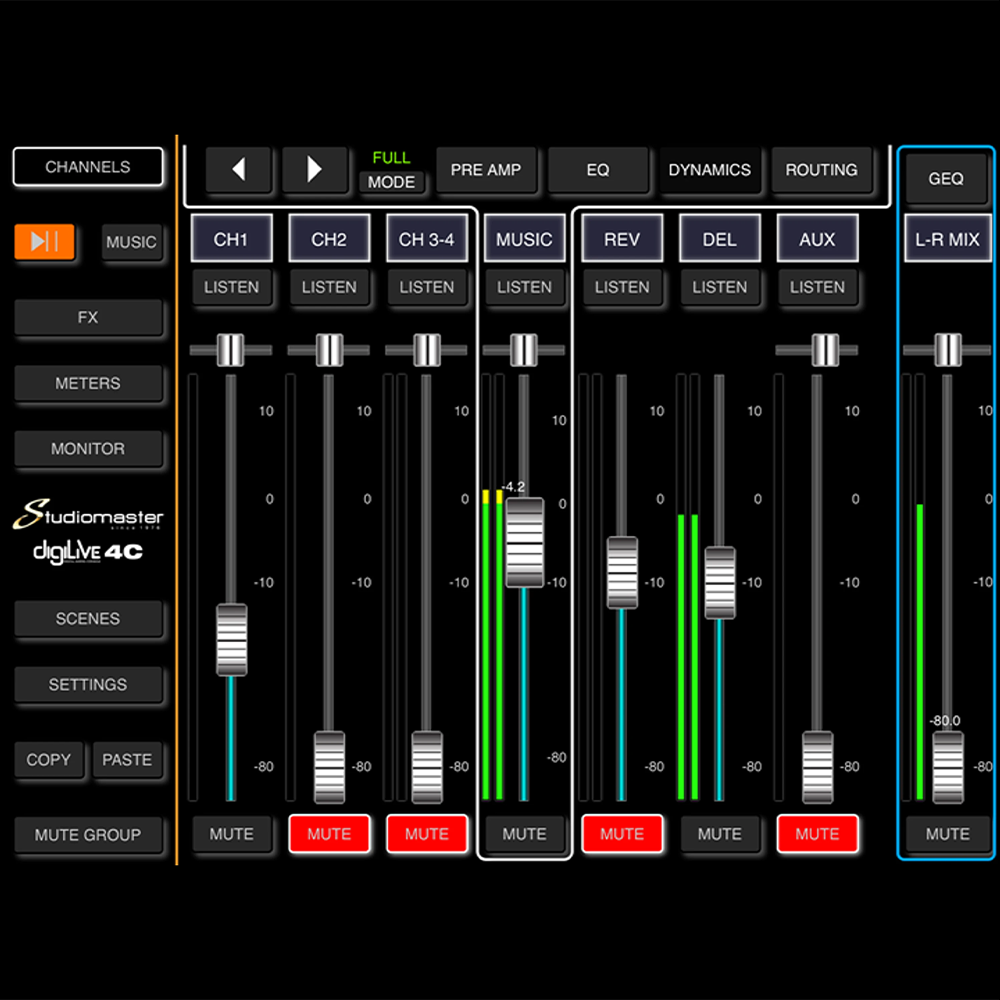
Task: Open the FX page
Action: coord(87,318)
